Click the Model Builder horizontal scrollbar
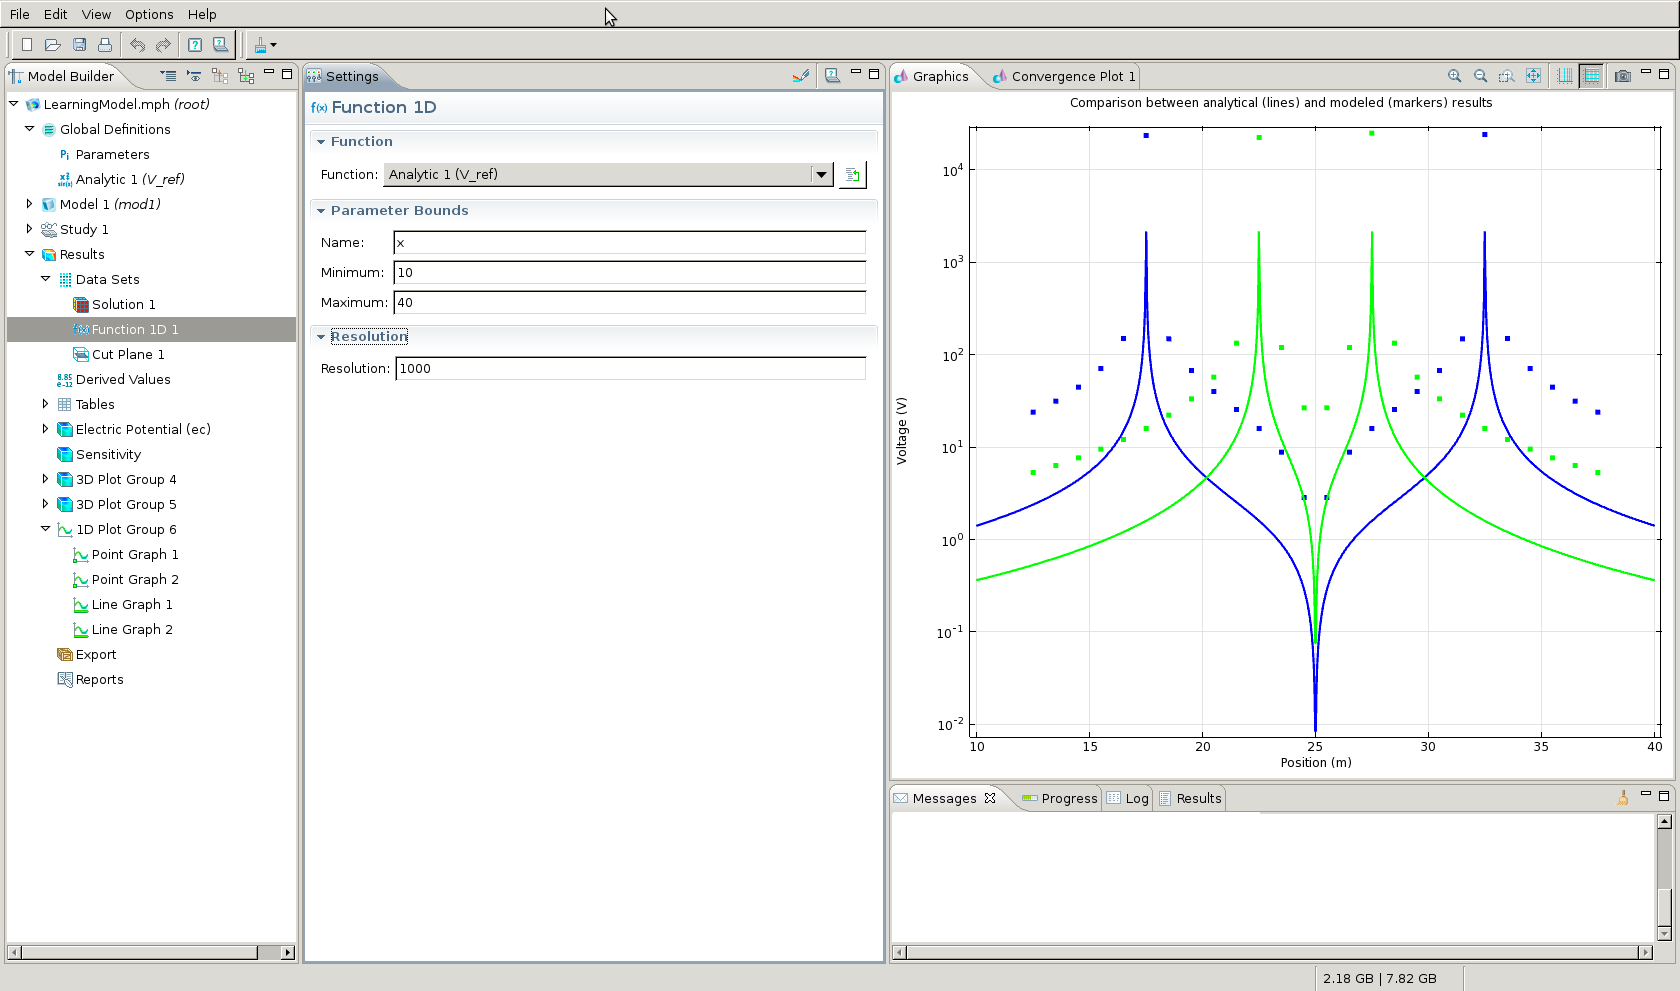Screen dimensions: 1680x991 [x=140, y=952]
